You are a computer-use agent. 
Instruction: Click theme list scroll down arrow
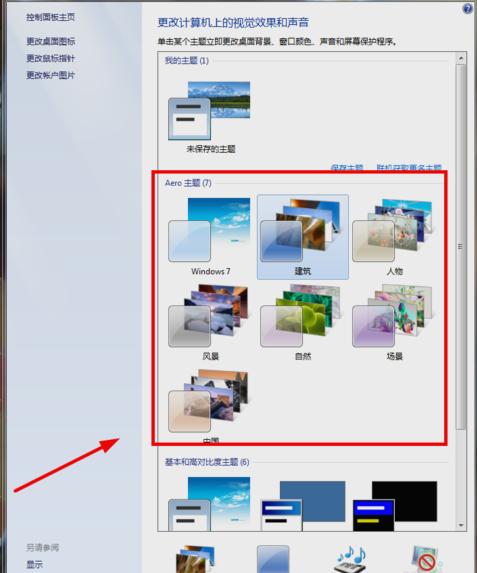461,525
